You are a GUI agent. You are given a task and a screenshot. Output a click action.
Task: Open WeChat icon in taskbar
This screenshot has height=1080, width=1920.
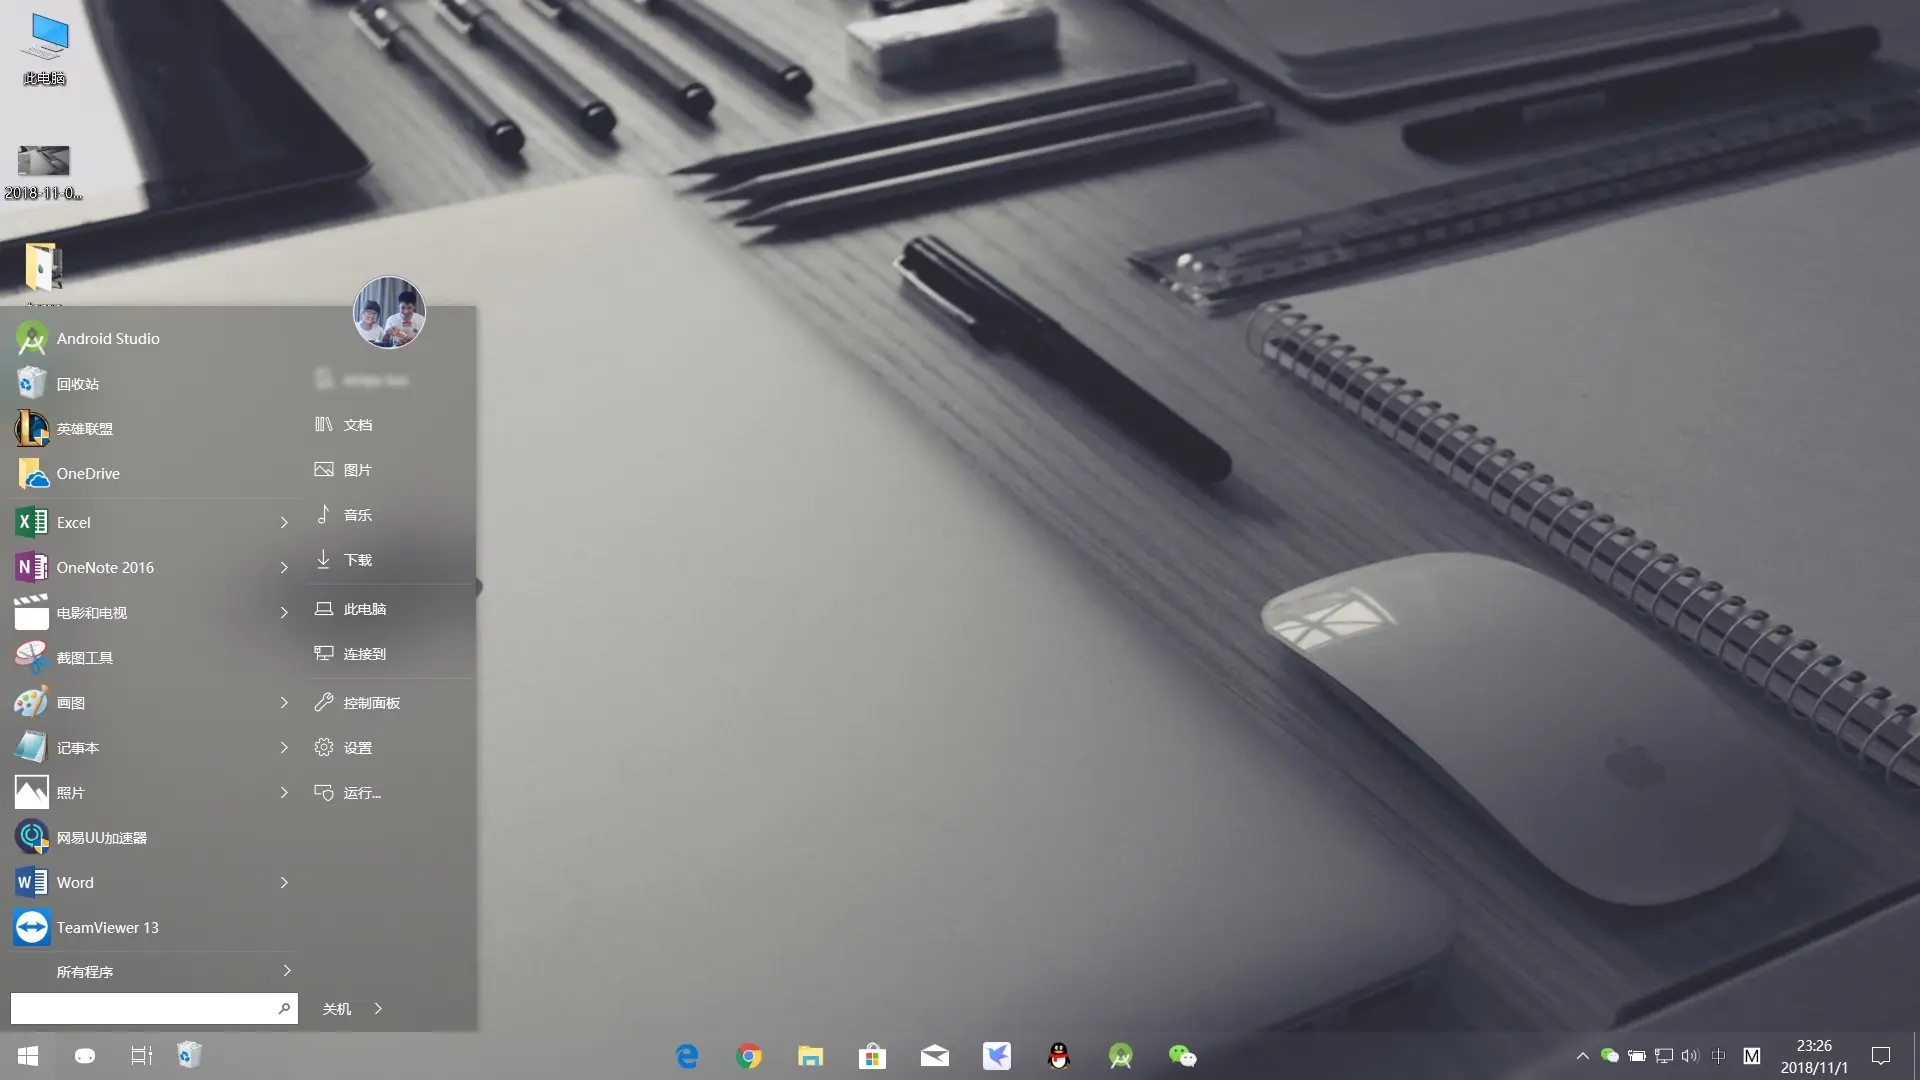tap(1182, 1056)
